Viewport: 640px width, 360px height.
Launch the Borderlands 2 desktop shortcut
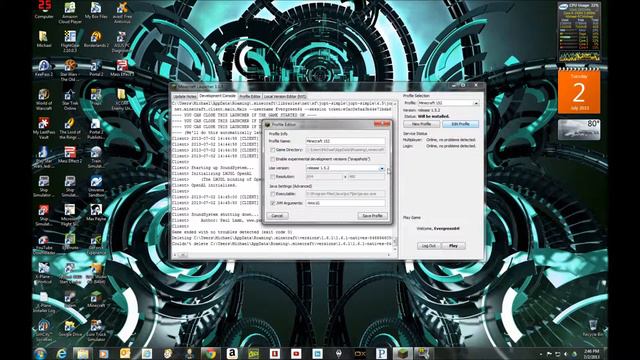click(x=96, y=39)
